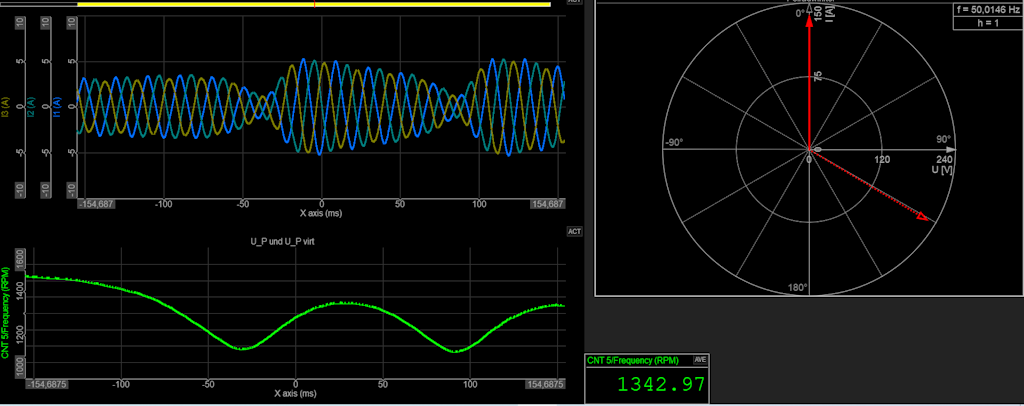Click the yellow recording position bar at top

click(313, 4)
